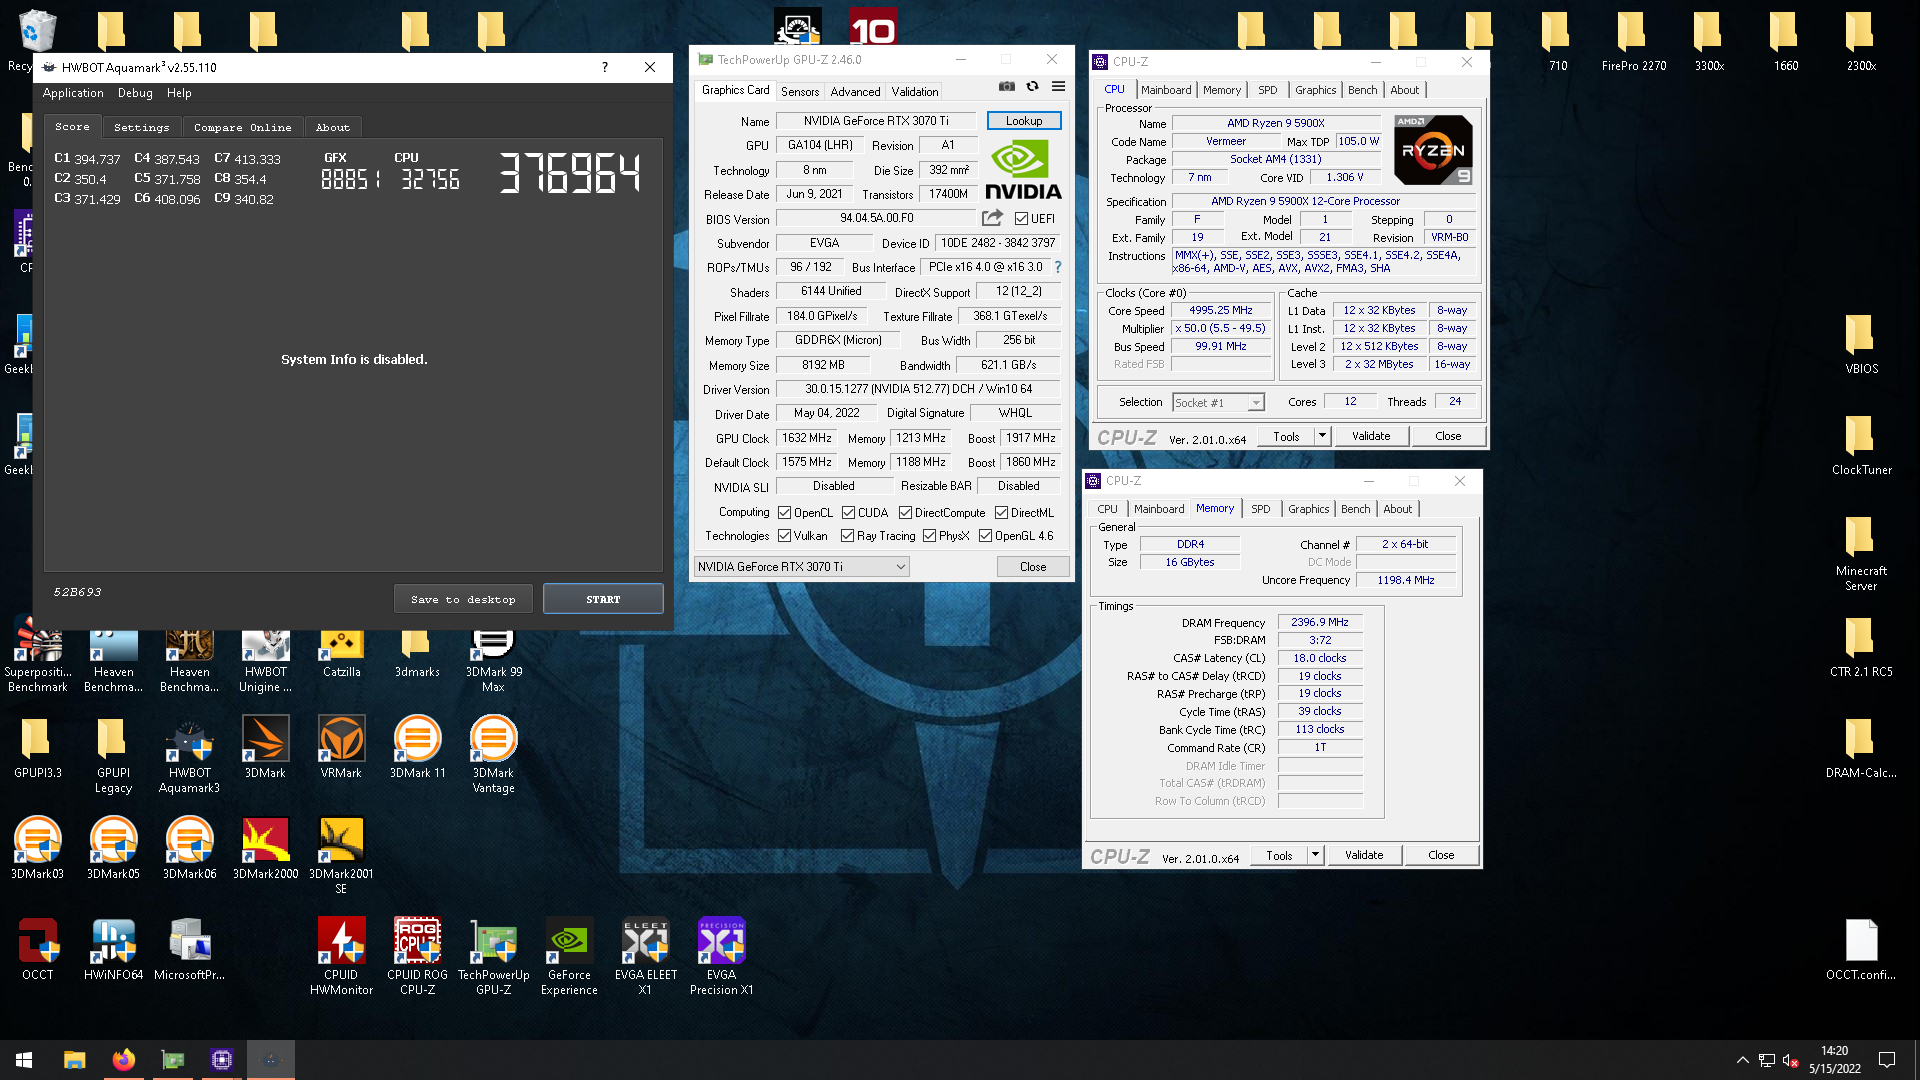The width and height of the screenshot is (1920, 1080).
Task: Open the GPU-Z hamburger menu icon
Action: tap(1058, 87)
